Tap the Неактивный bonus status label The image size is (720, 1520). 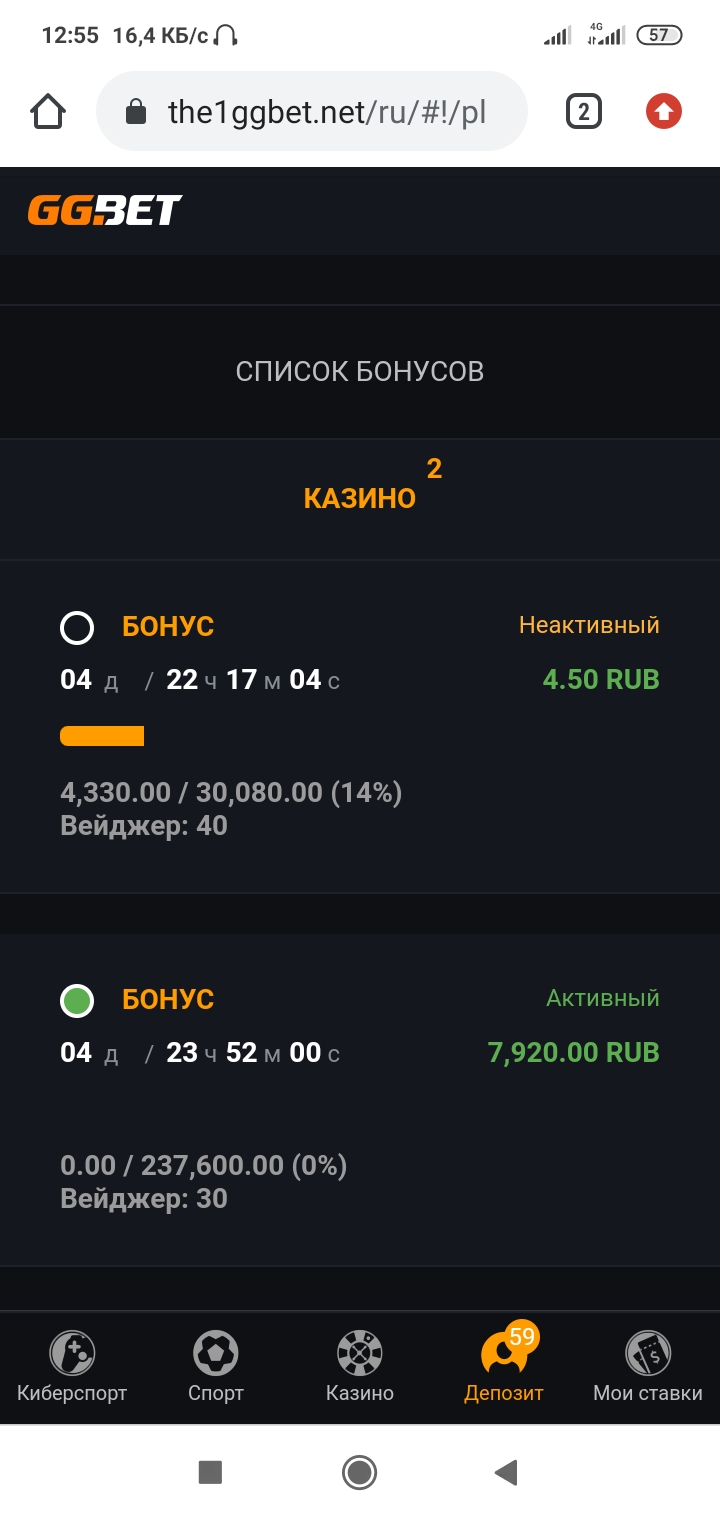[589, 626]
